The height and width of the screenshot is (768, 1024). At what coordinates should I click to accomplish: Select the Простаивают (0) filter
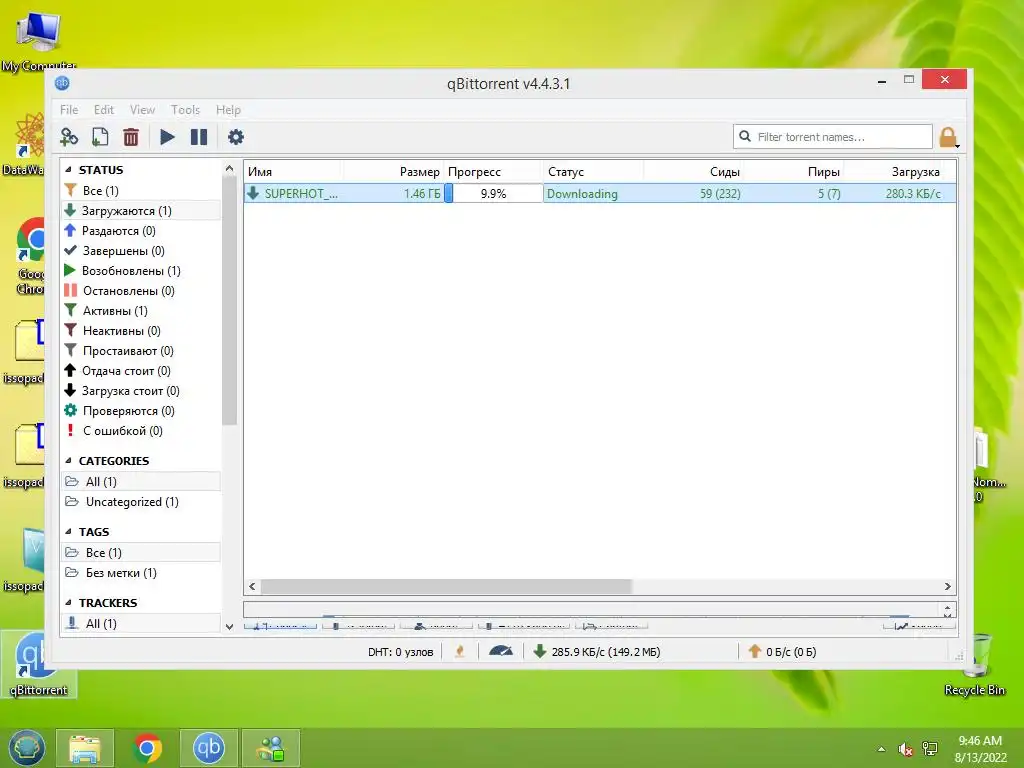point(140,351)
